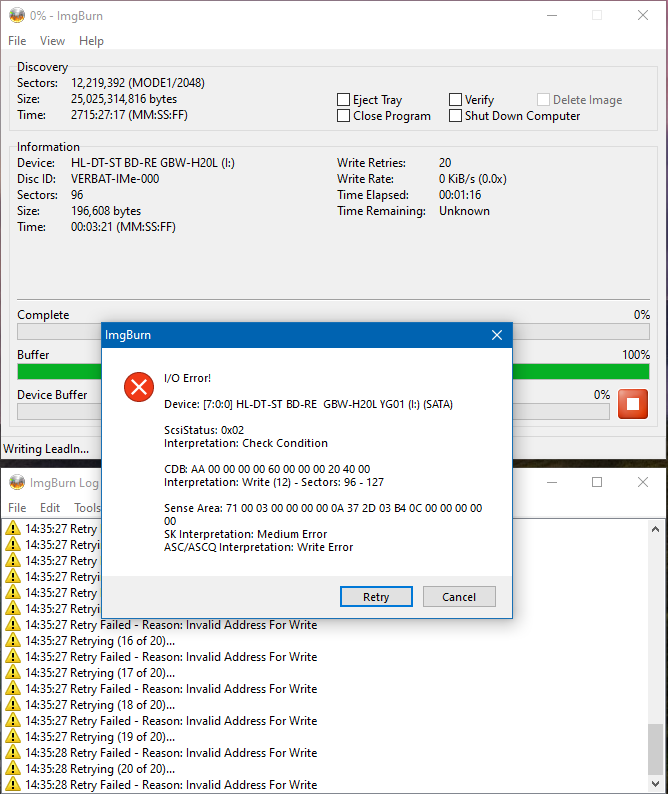Click warning icon beside Retrying (16 of 20)
668x794 pixels.
tap(13, 641)
